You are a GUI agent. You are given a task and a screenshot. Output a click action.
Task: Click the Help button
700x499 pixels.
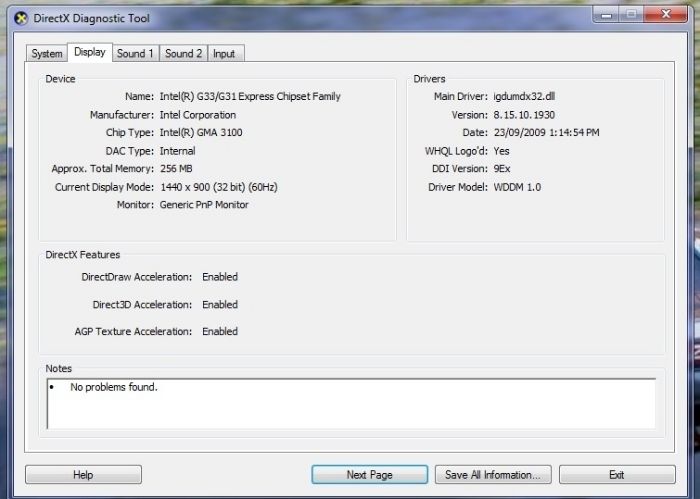[x=83, y=474]
